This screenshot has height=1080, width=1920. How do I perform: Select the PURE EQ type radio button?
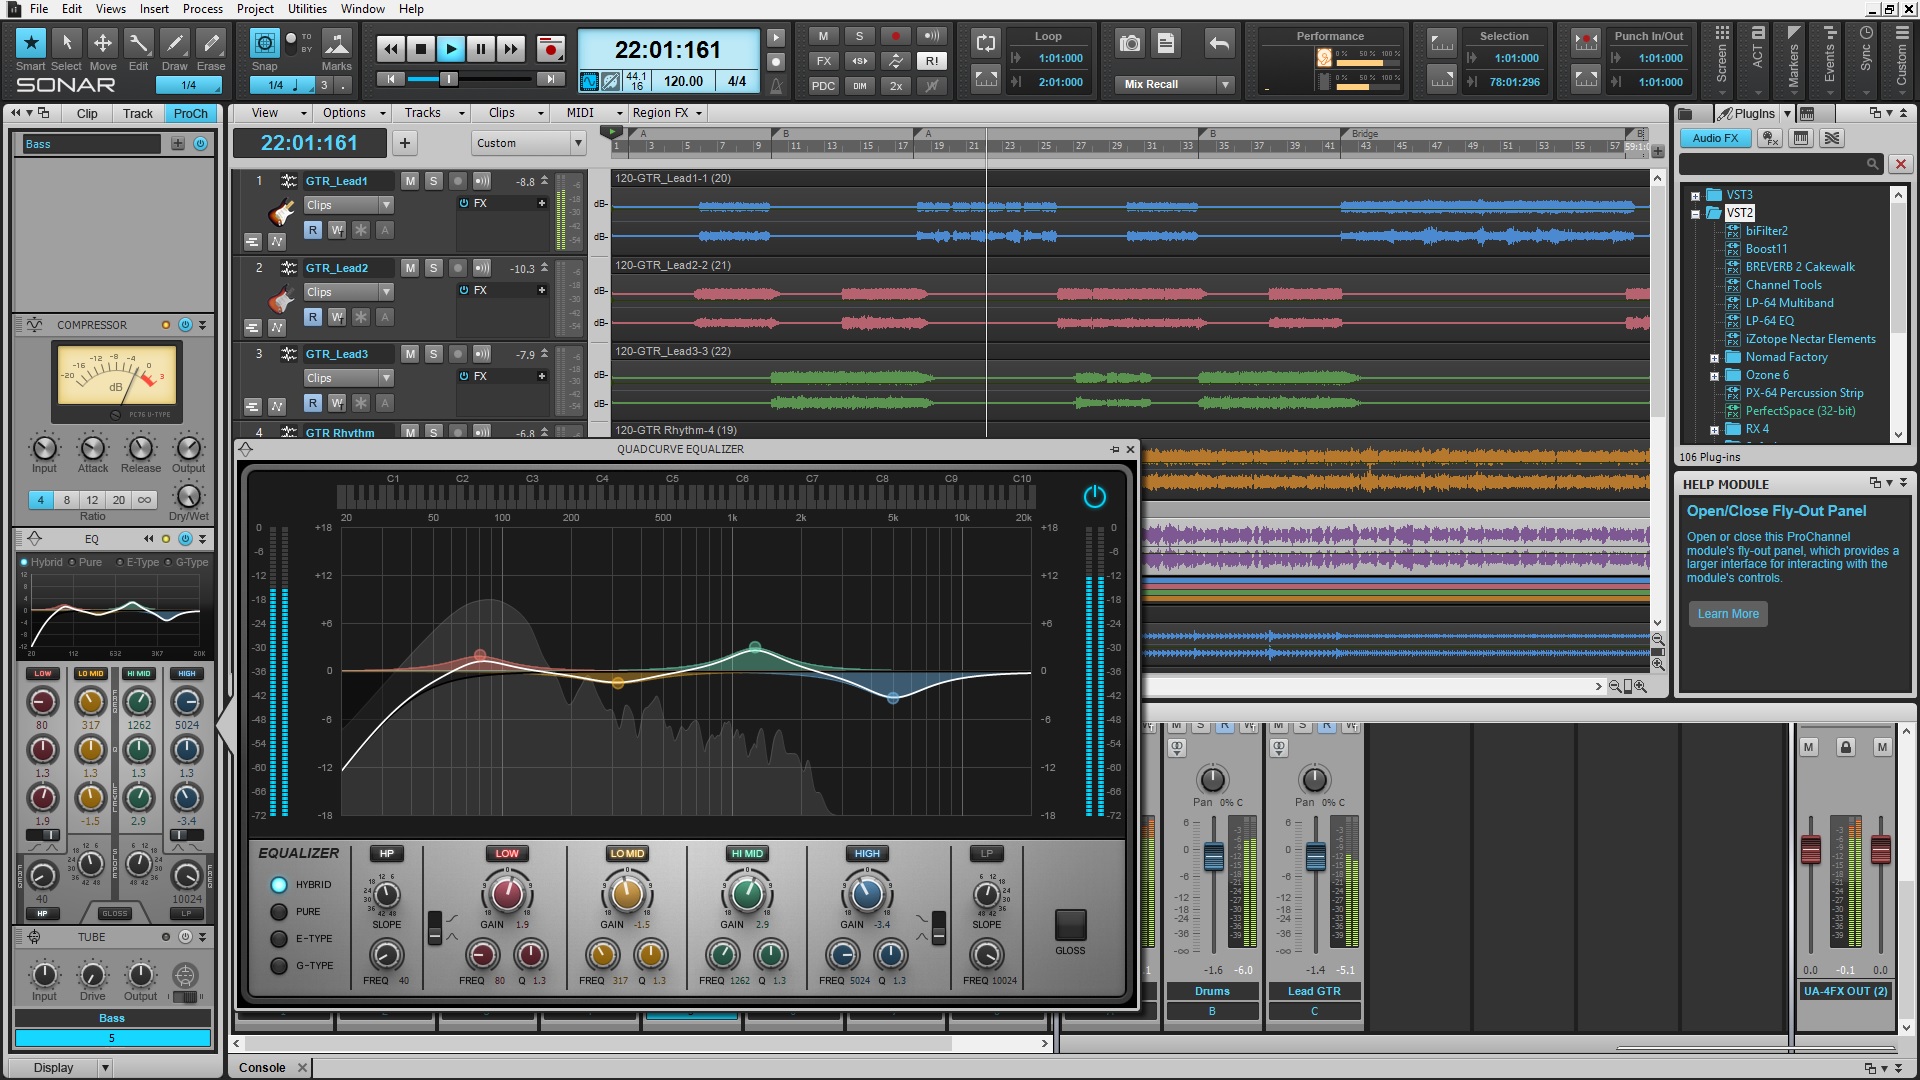point(280,911)
